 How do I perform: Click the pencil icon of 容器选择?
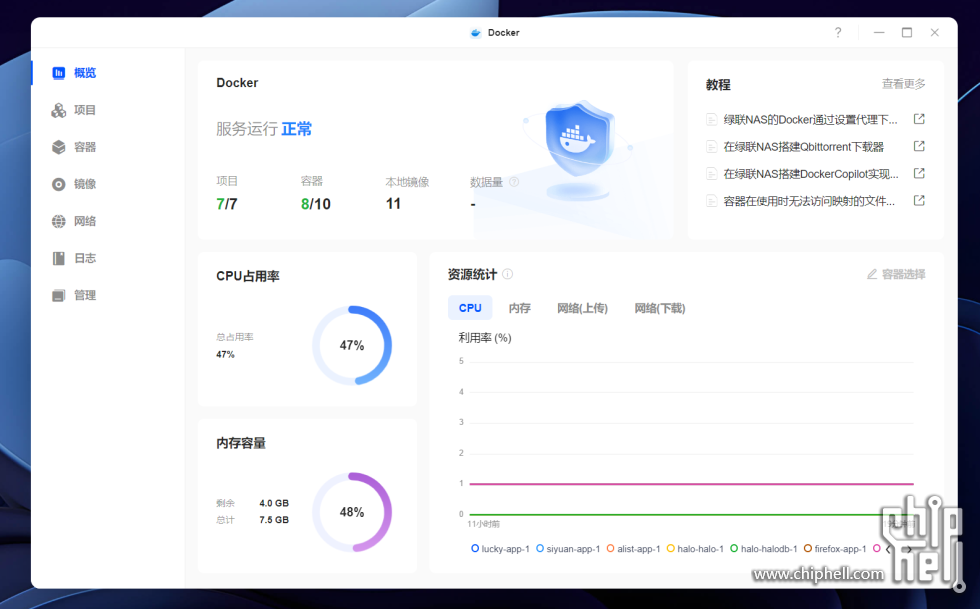(x=872, y=274)
